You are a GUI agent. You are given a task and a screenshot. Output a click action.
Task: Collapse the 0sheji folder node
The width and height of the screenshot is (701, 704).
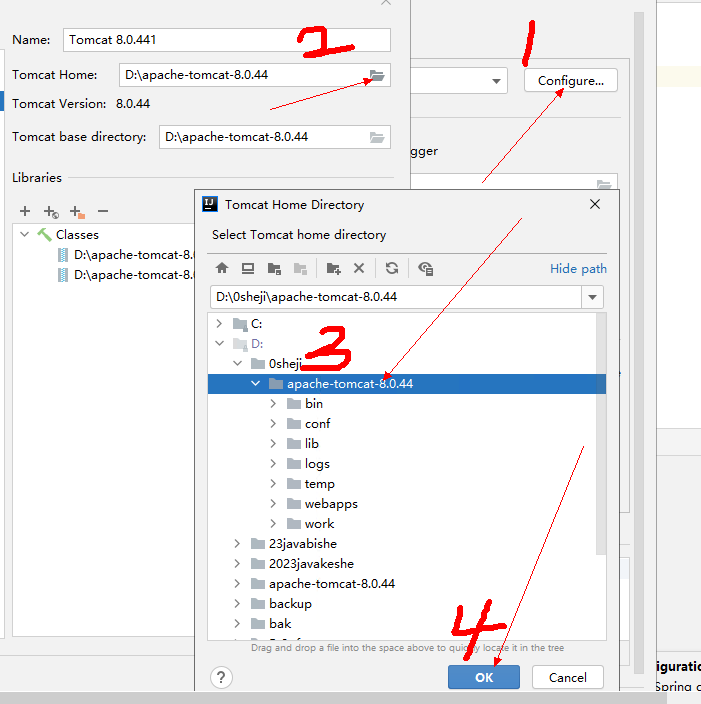[x=238, y=363]
